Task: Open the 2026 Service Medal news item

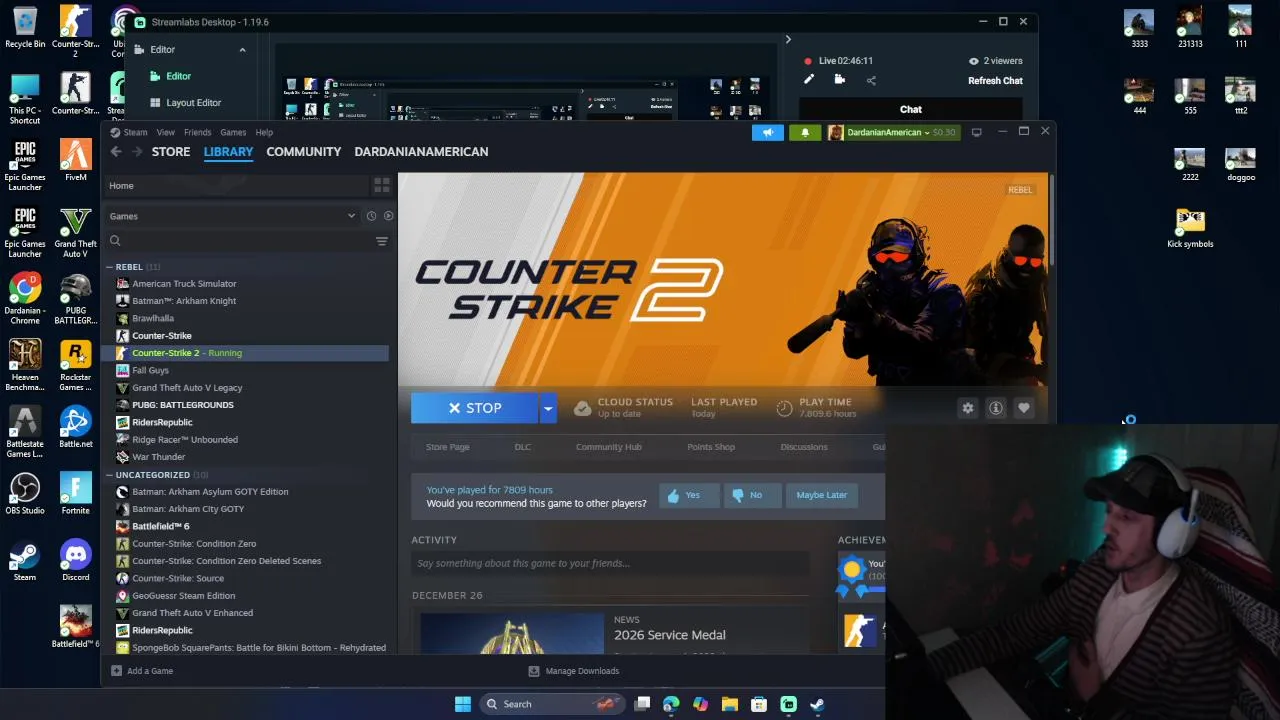Action: [x=669, y=635]
